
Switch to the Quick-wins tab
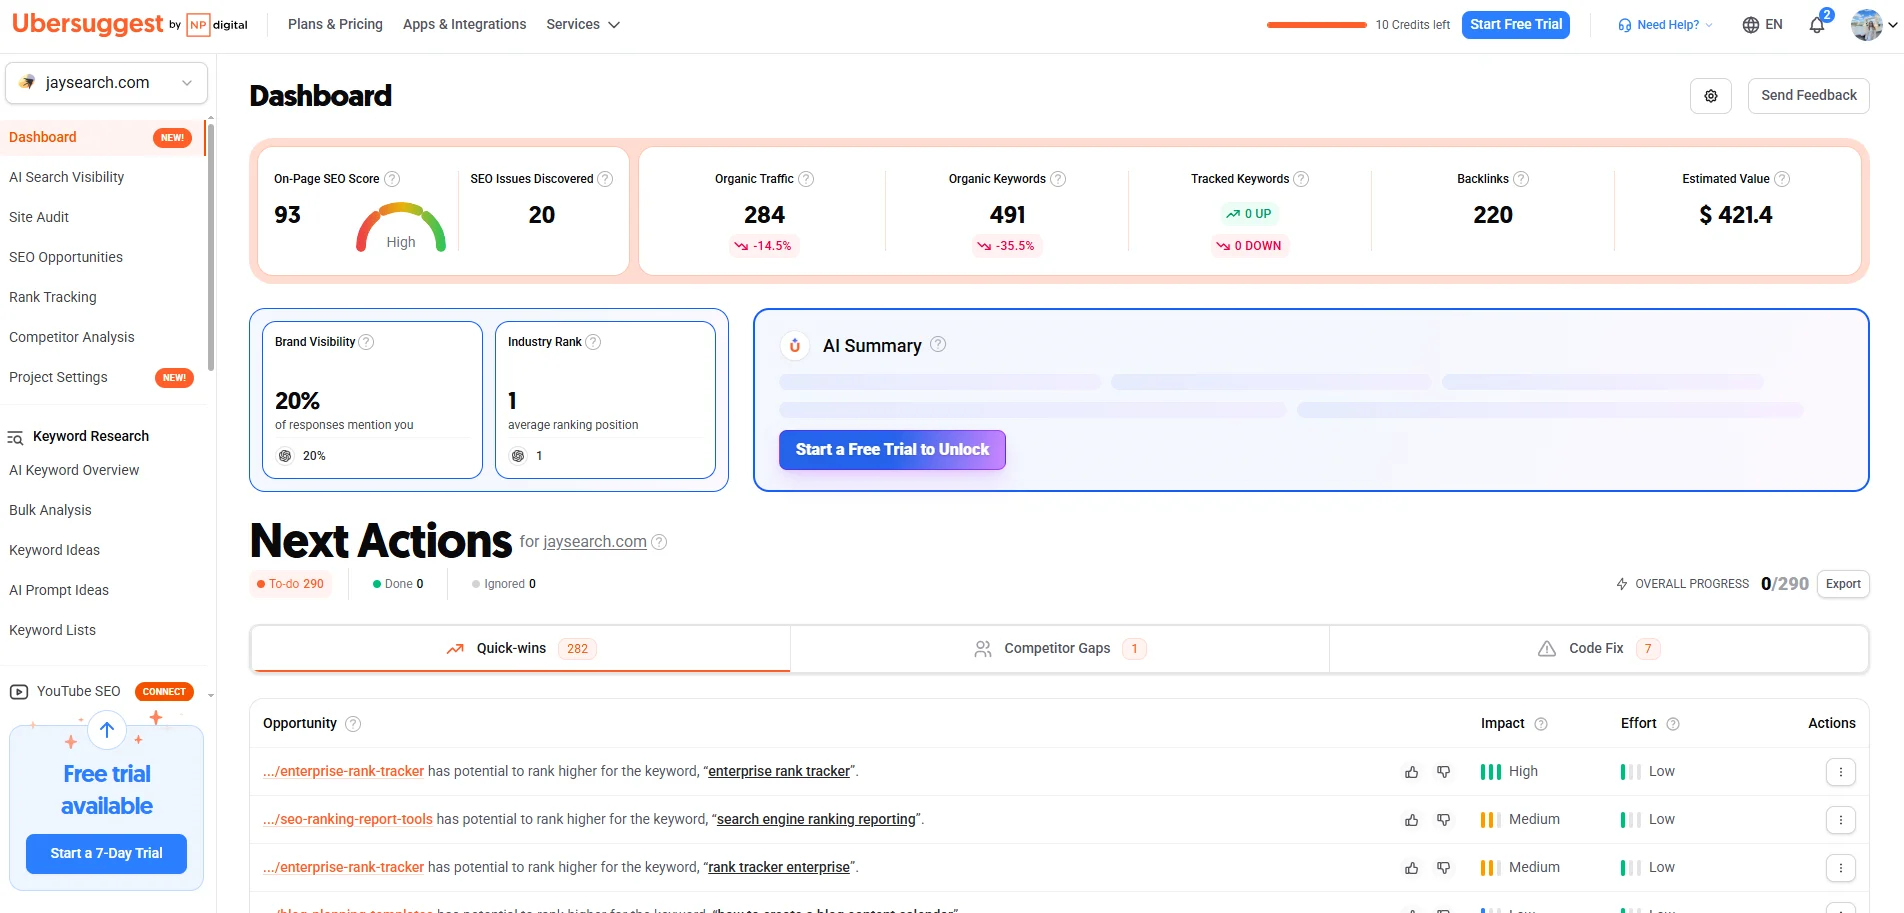[521, 649]
